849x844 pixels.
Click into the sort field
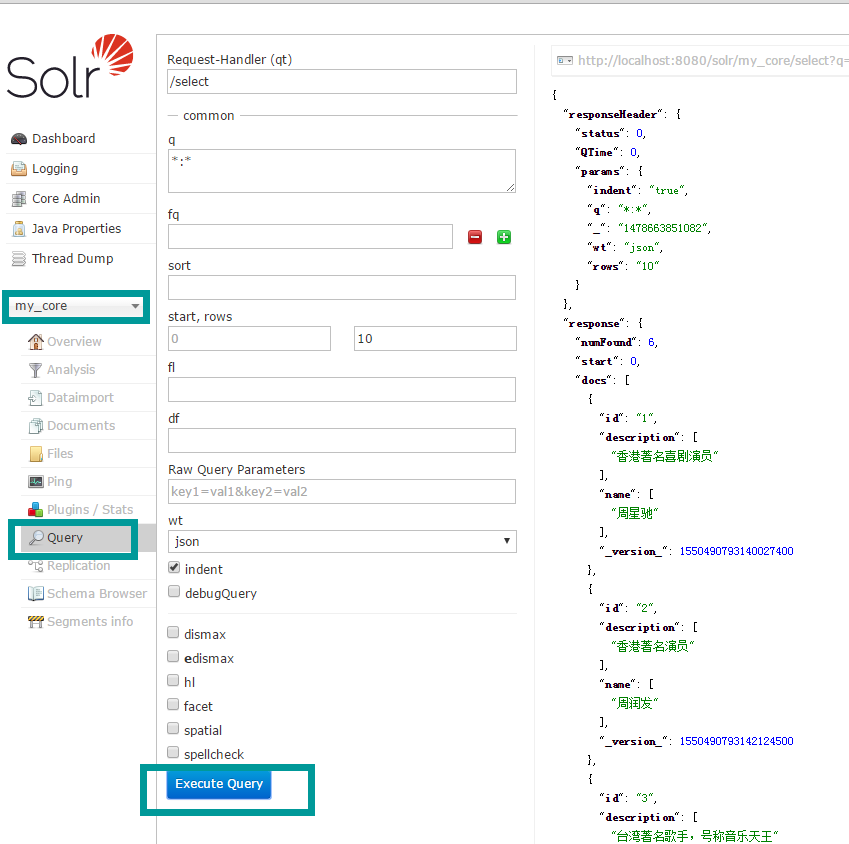coord(342,287)
